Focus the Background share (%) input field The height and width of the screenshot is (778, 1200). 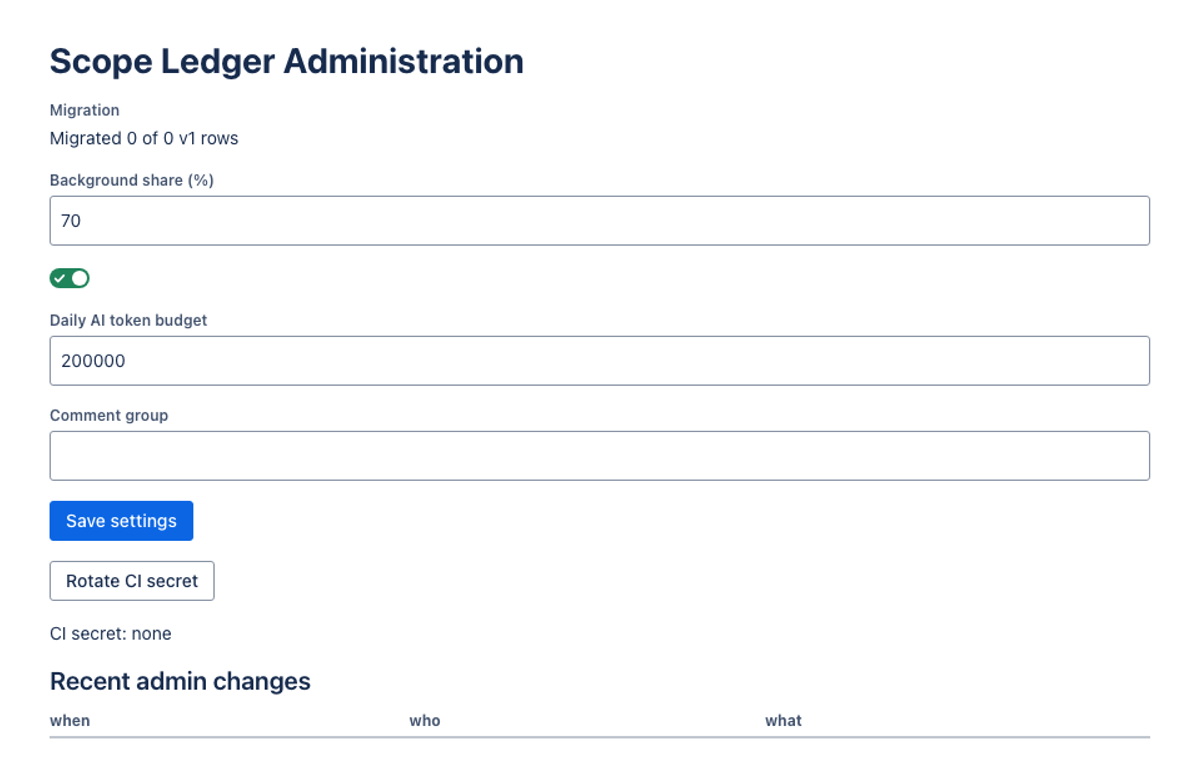pyautogui.click(x=600, y=221)
